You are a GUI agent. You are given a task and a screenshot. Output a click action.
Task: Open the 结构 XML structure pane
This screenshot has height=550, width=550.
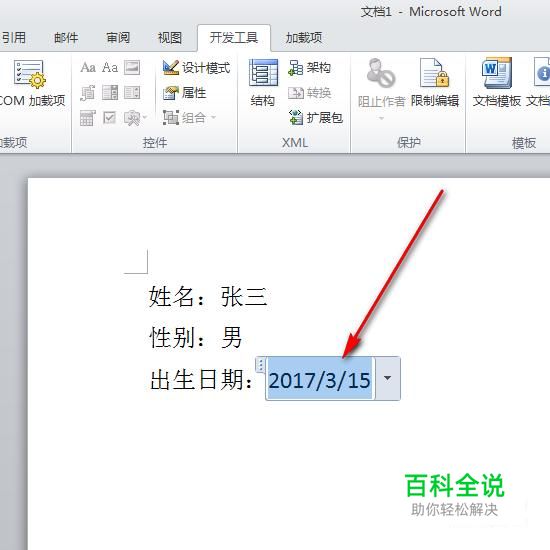[263, 83]
